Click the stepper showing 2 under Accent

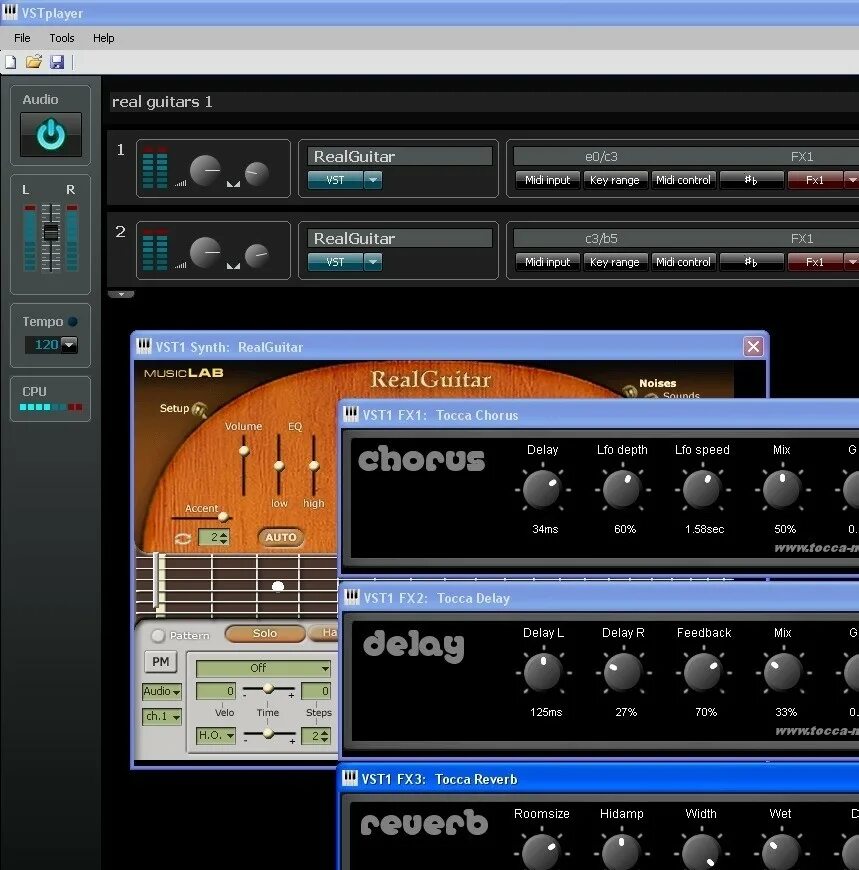[x=214, y=537]
